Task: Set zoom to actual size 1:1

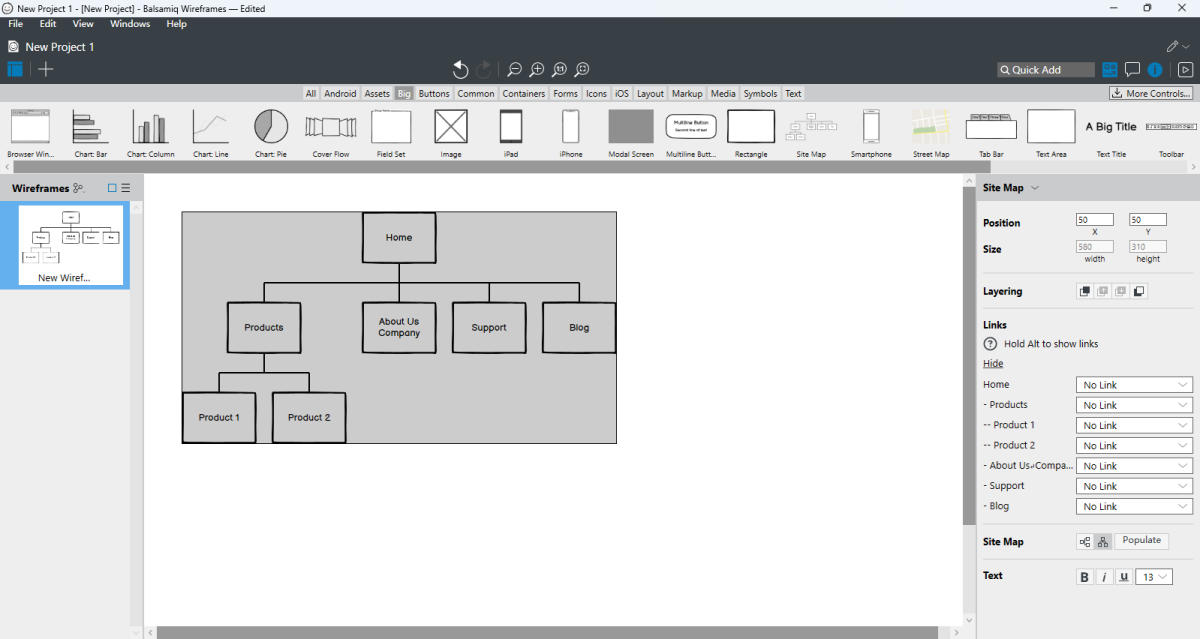Action: click(x=560, y=69)
